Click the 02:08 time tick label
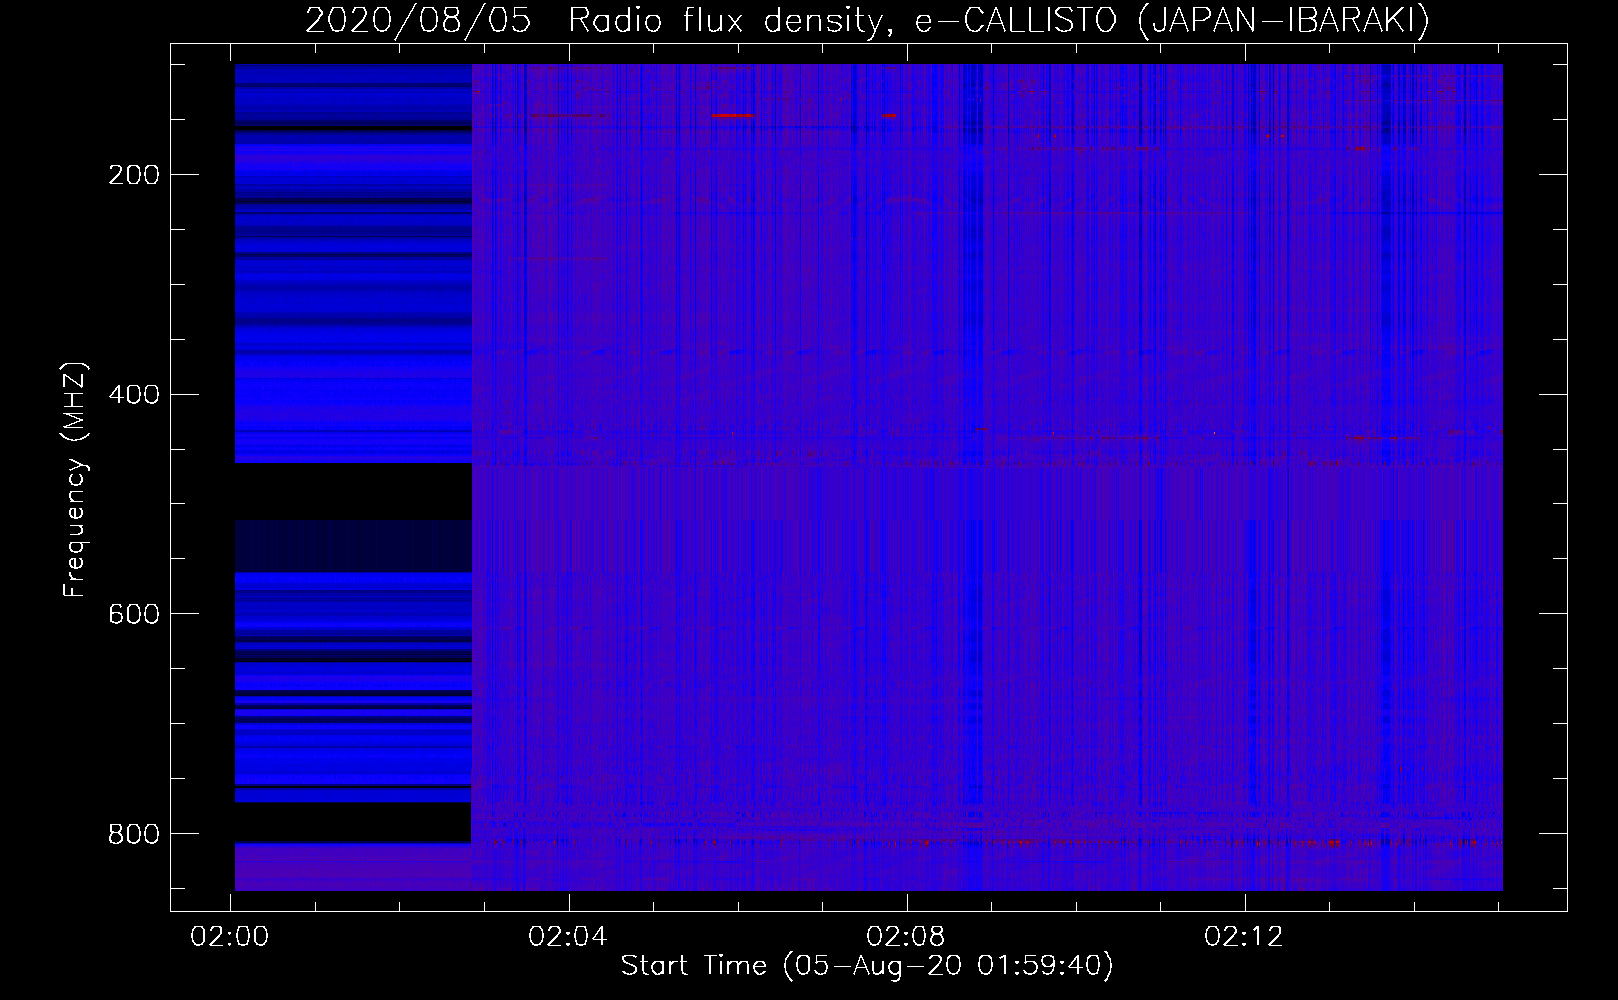The height and width of the screenshot is (1000, 1618). [906, 937]
